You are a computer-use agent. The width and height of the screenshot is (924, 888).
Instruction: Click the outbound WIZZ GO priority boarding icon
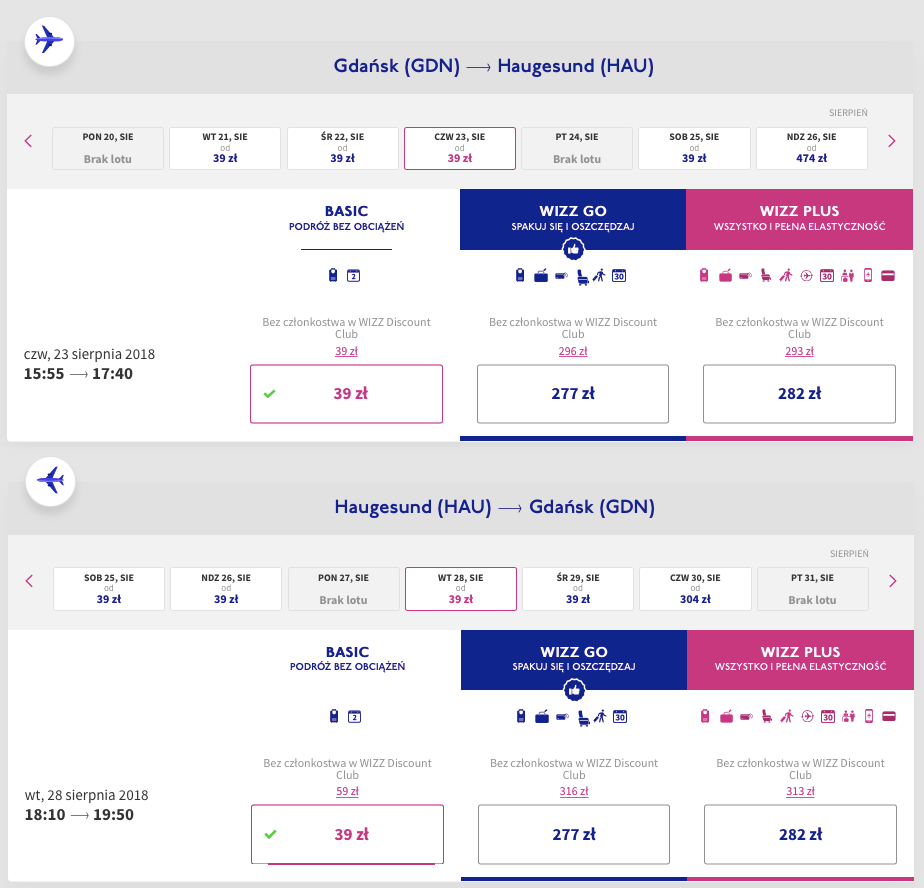pos(599,275)
